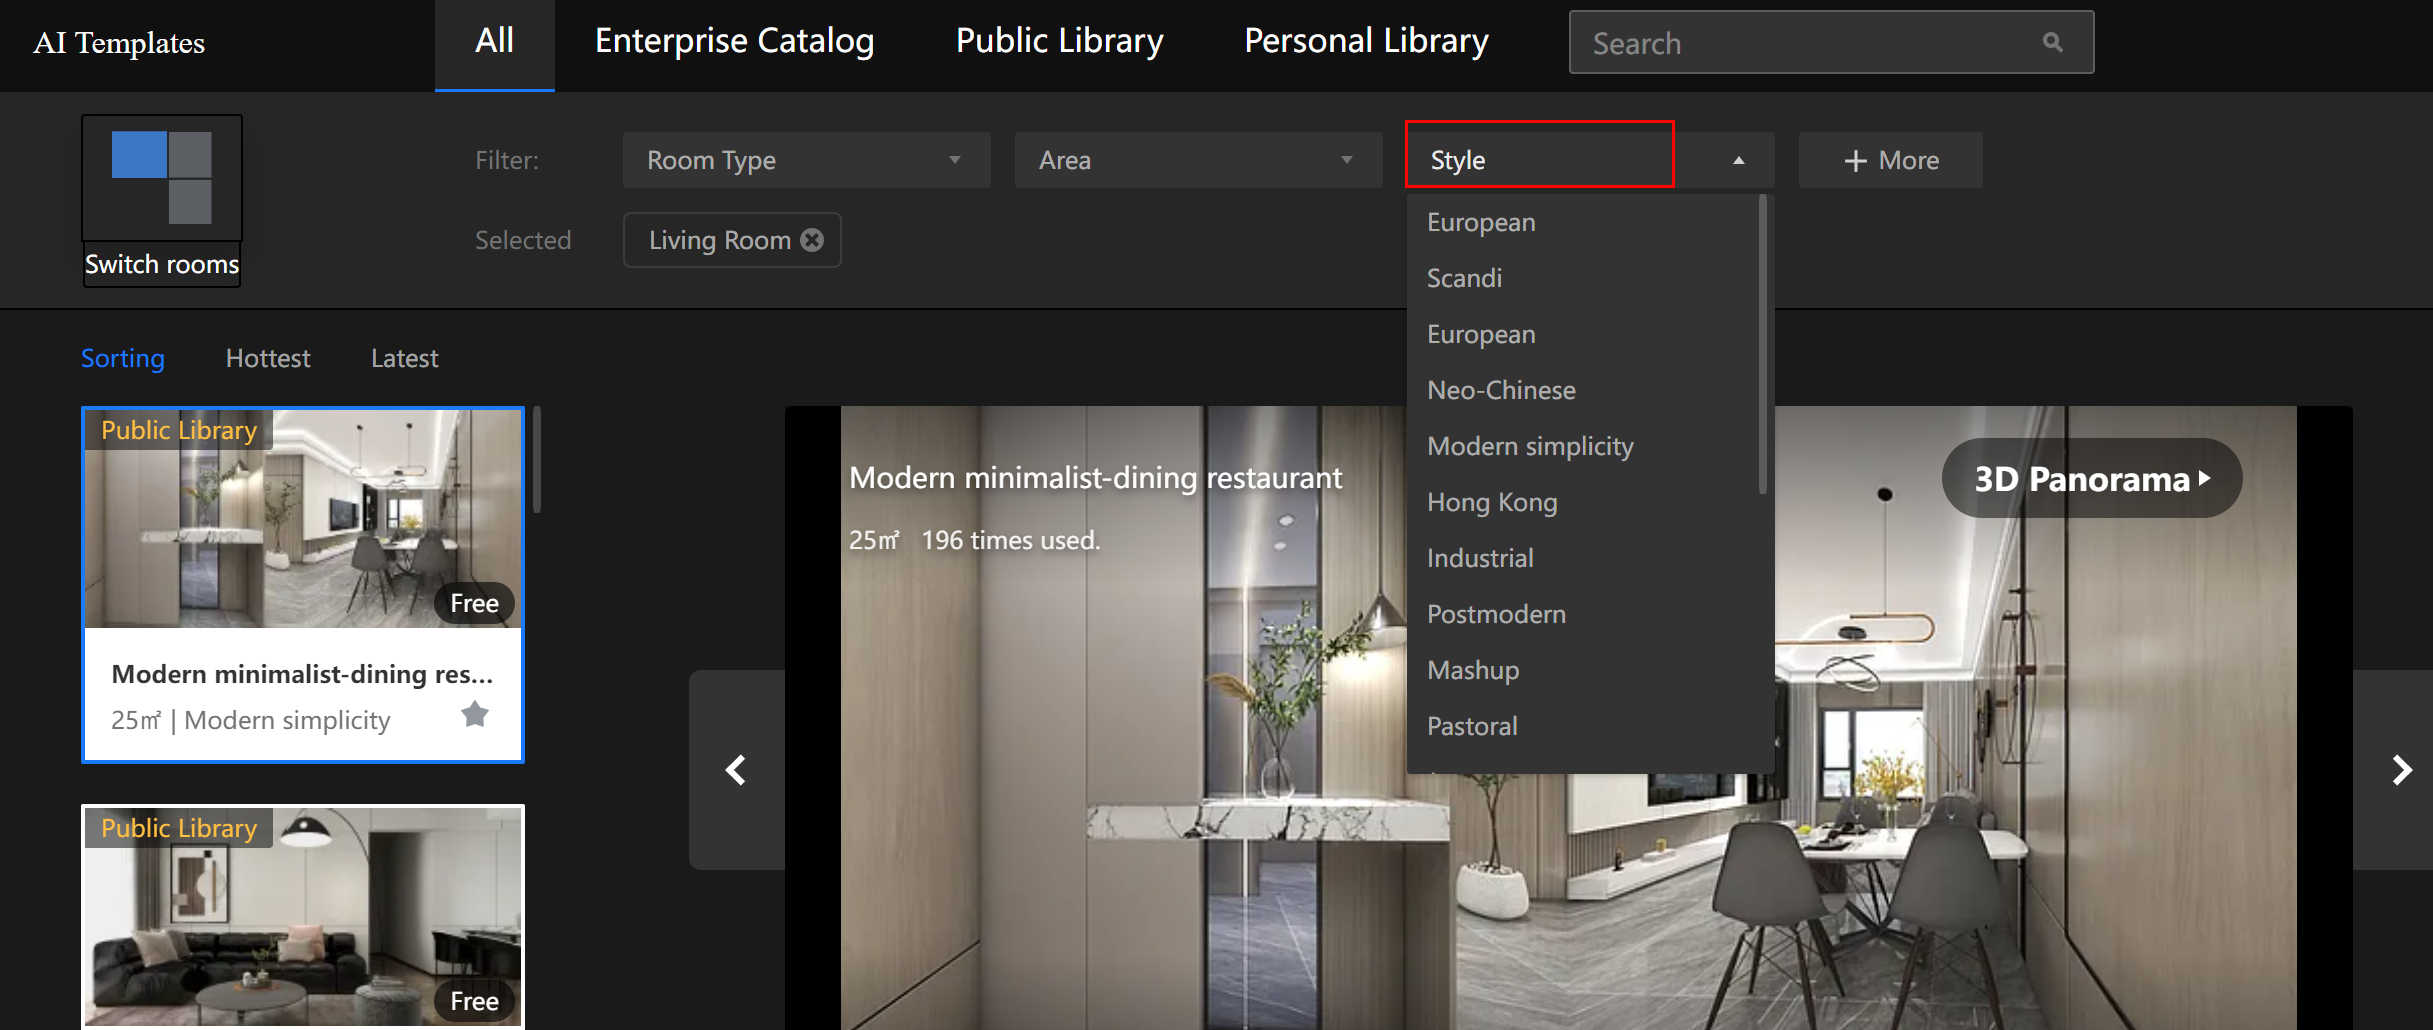2433x1030 pixels.
Task: Select Postmodern style option
Action: tap(1582, 614)
